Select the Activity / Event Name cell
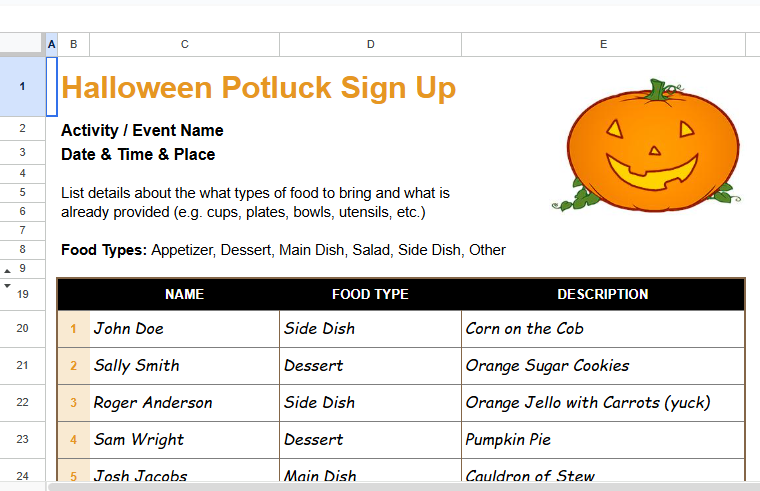Viewport: 760px width, 491px height. (x=142, y=131)
